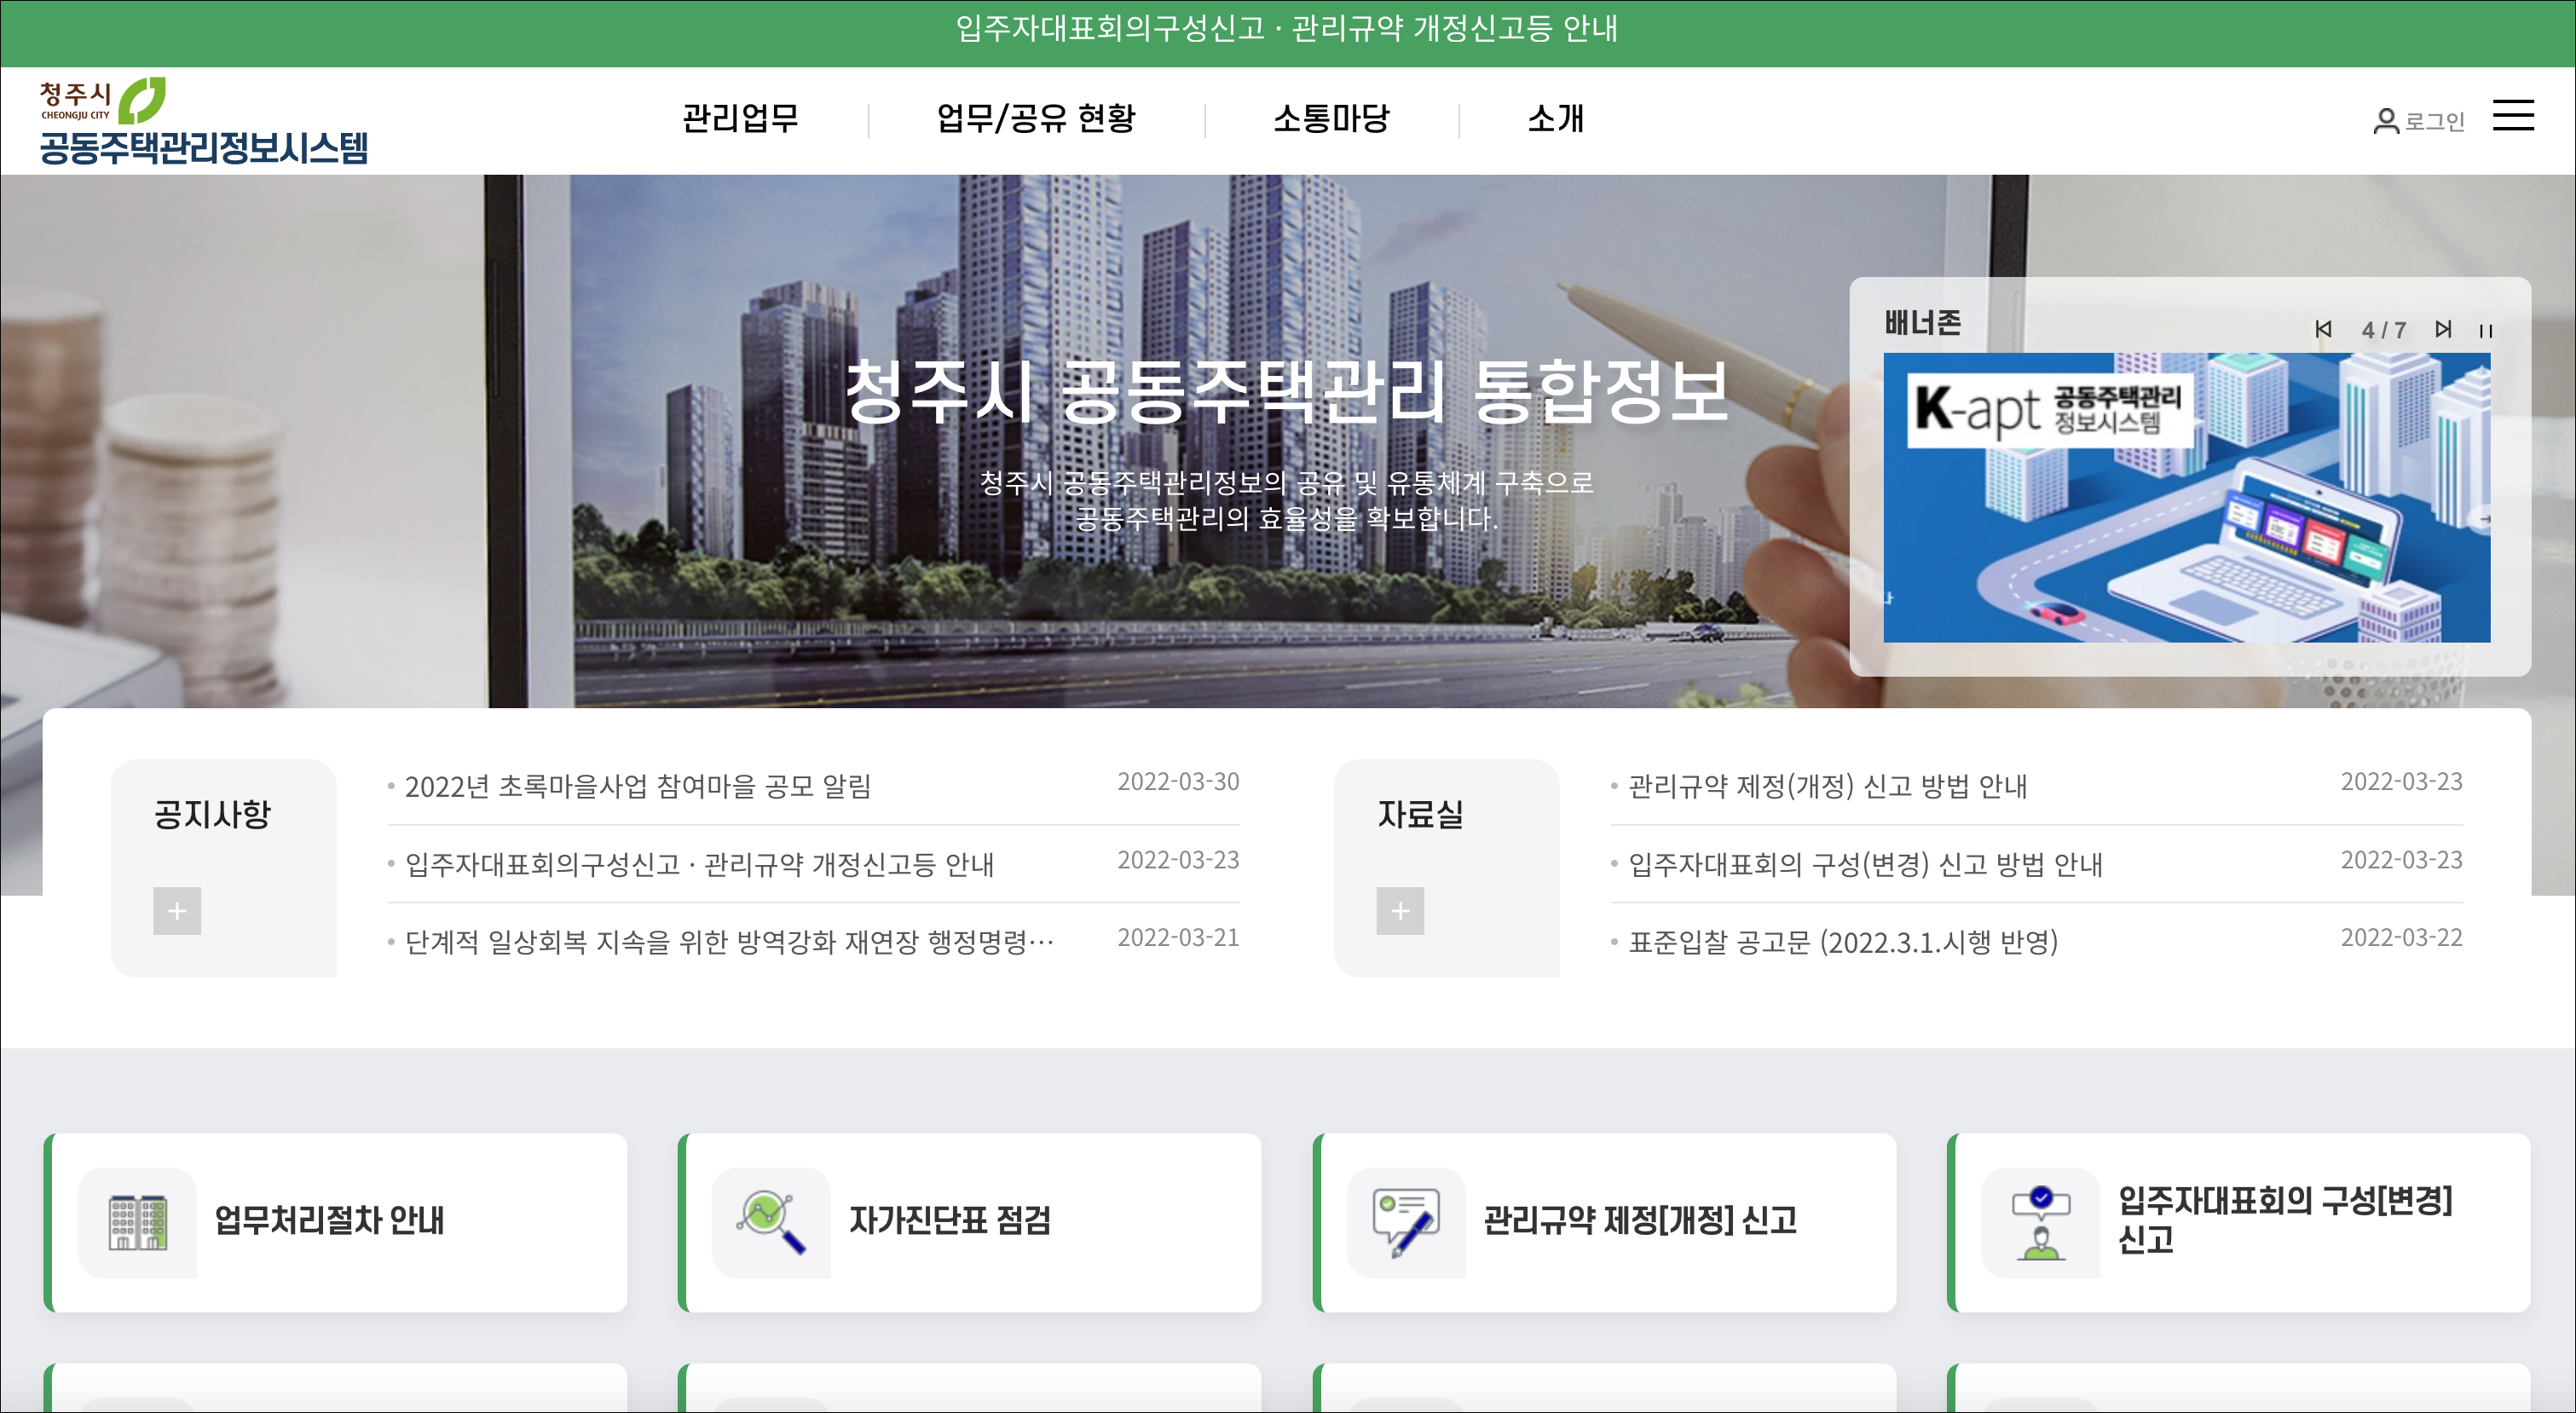Viewport: 2576px width, 1413px height.
Task: Expand 공지사항 with the plus button
Action: 177,910
